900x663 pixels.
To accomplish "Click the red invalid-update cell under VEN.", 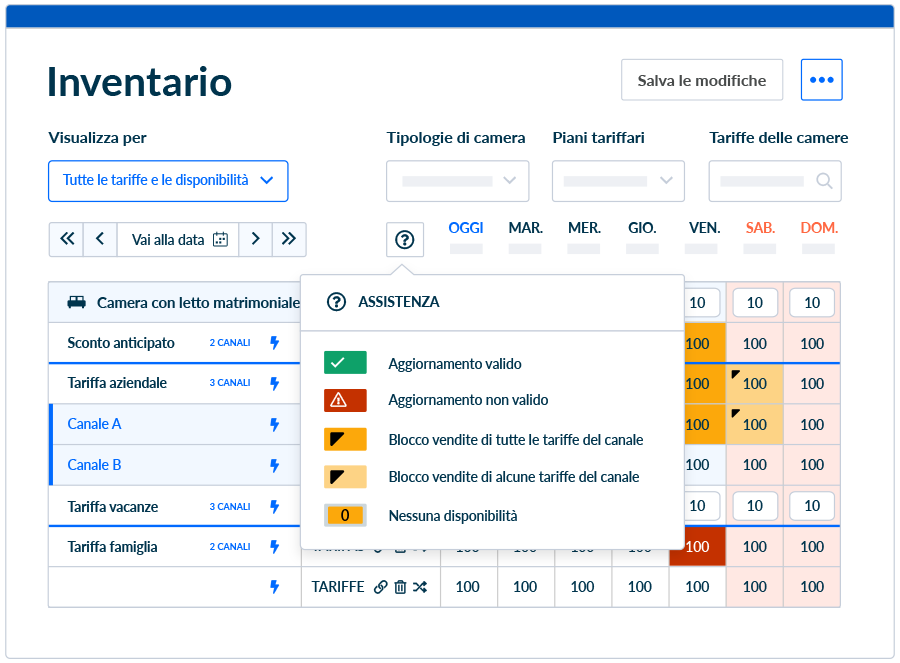I will (697, 547).
